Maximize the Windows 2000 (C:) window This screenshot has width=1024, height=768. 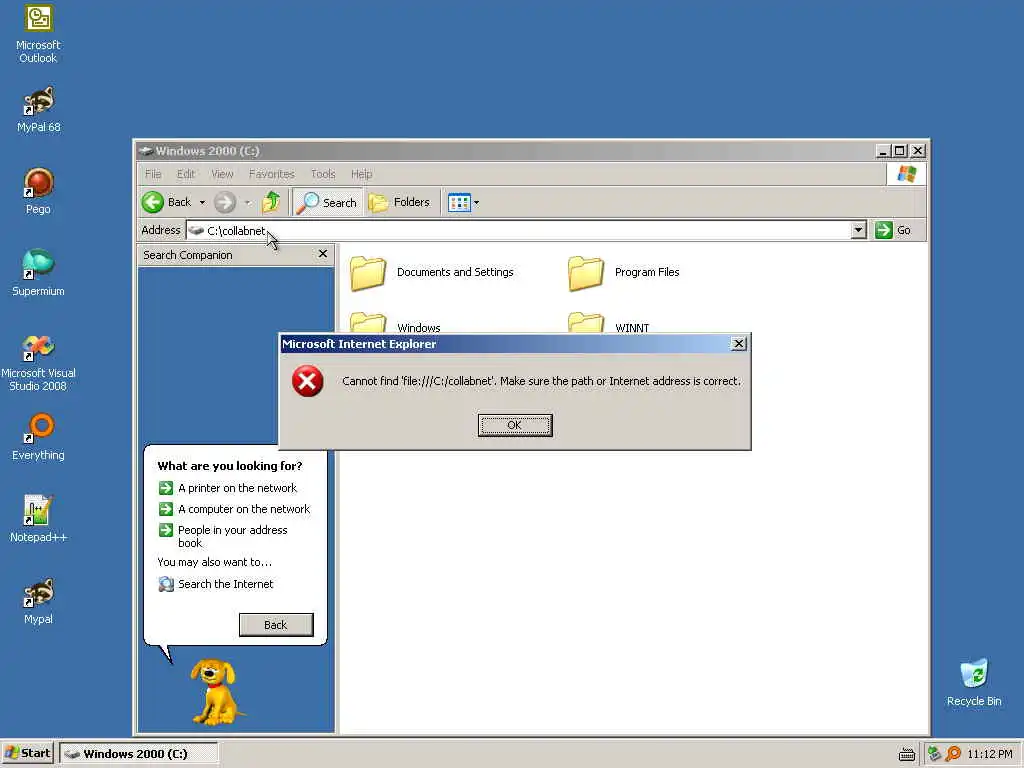pyautogui.click(x=899, y=151)
